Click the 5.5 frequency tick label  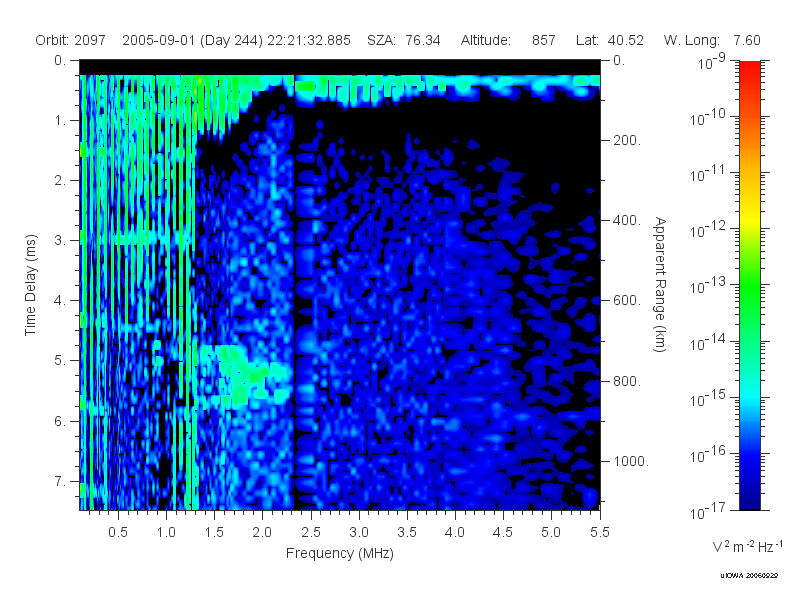coord(599,532)
